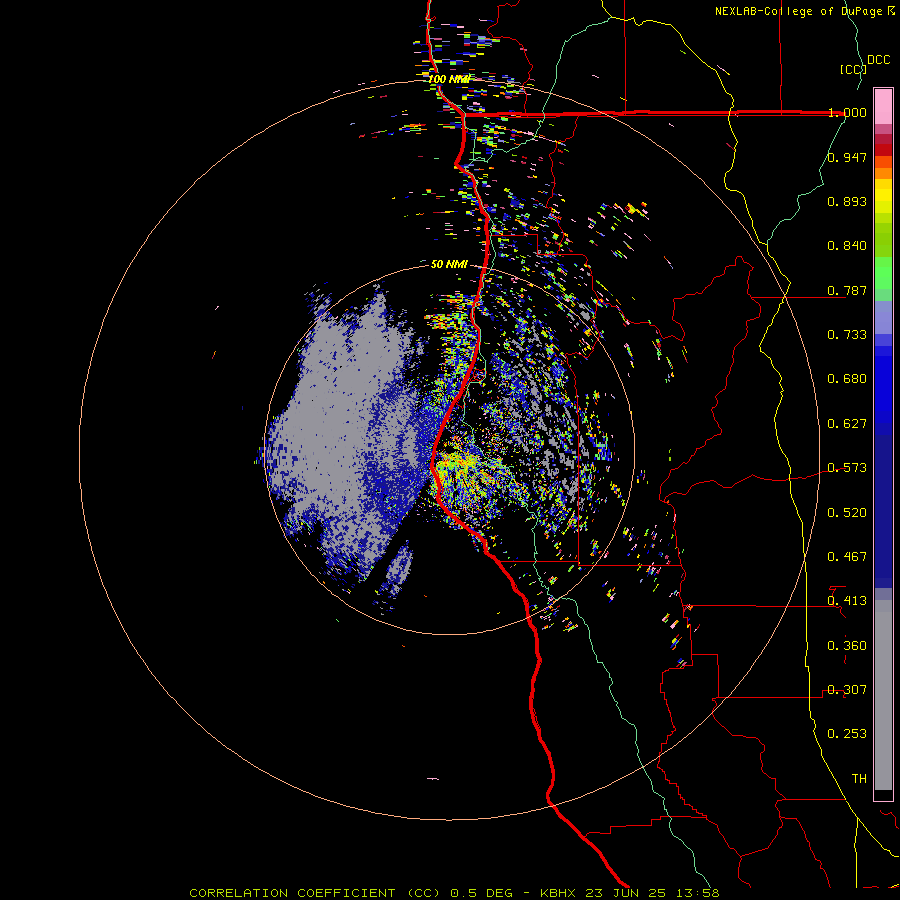Select the 0.360 legend value

847,646
